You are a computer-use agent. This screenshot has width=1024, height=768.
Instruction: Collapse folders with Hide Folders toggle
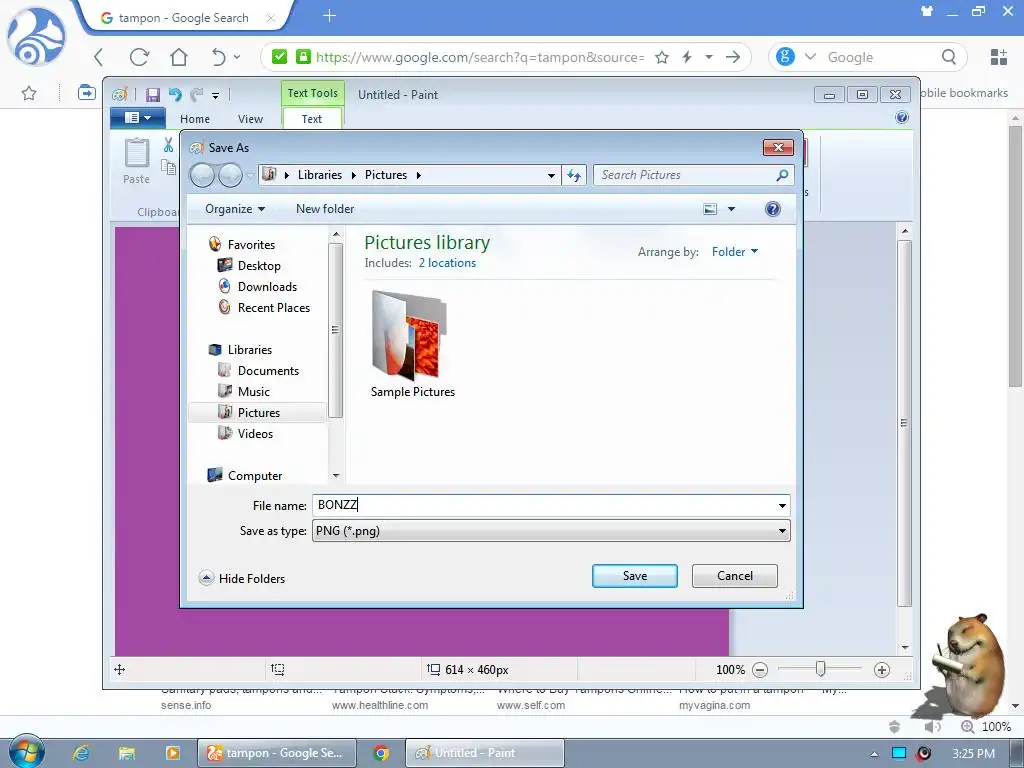coord(242,579)
